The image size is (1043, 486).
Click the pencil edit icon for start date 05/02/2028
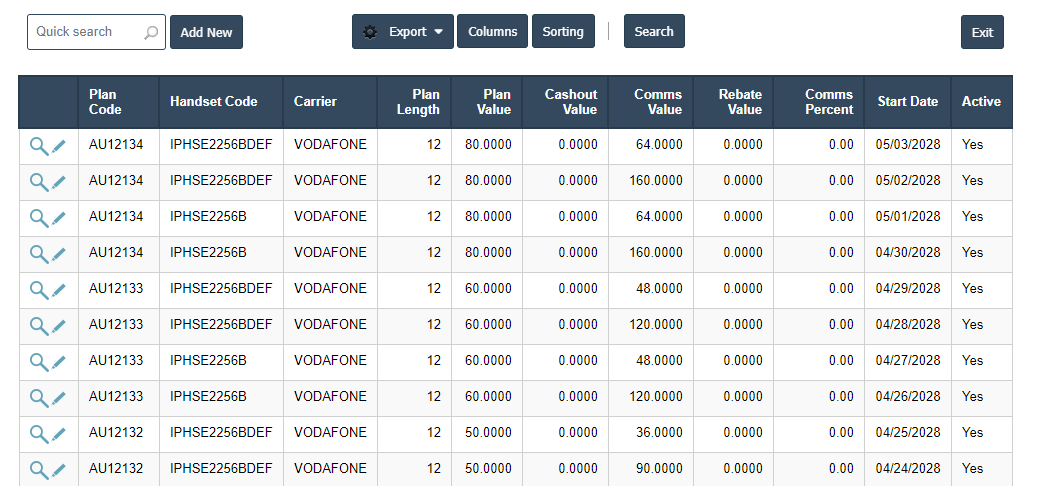coord(59,182)
